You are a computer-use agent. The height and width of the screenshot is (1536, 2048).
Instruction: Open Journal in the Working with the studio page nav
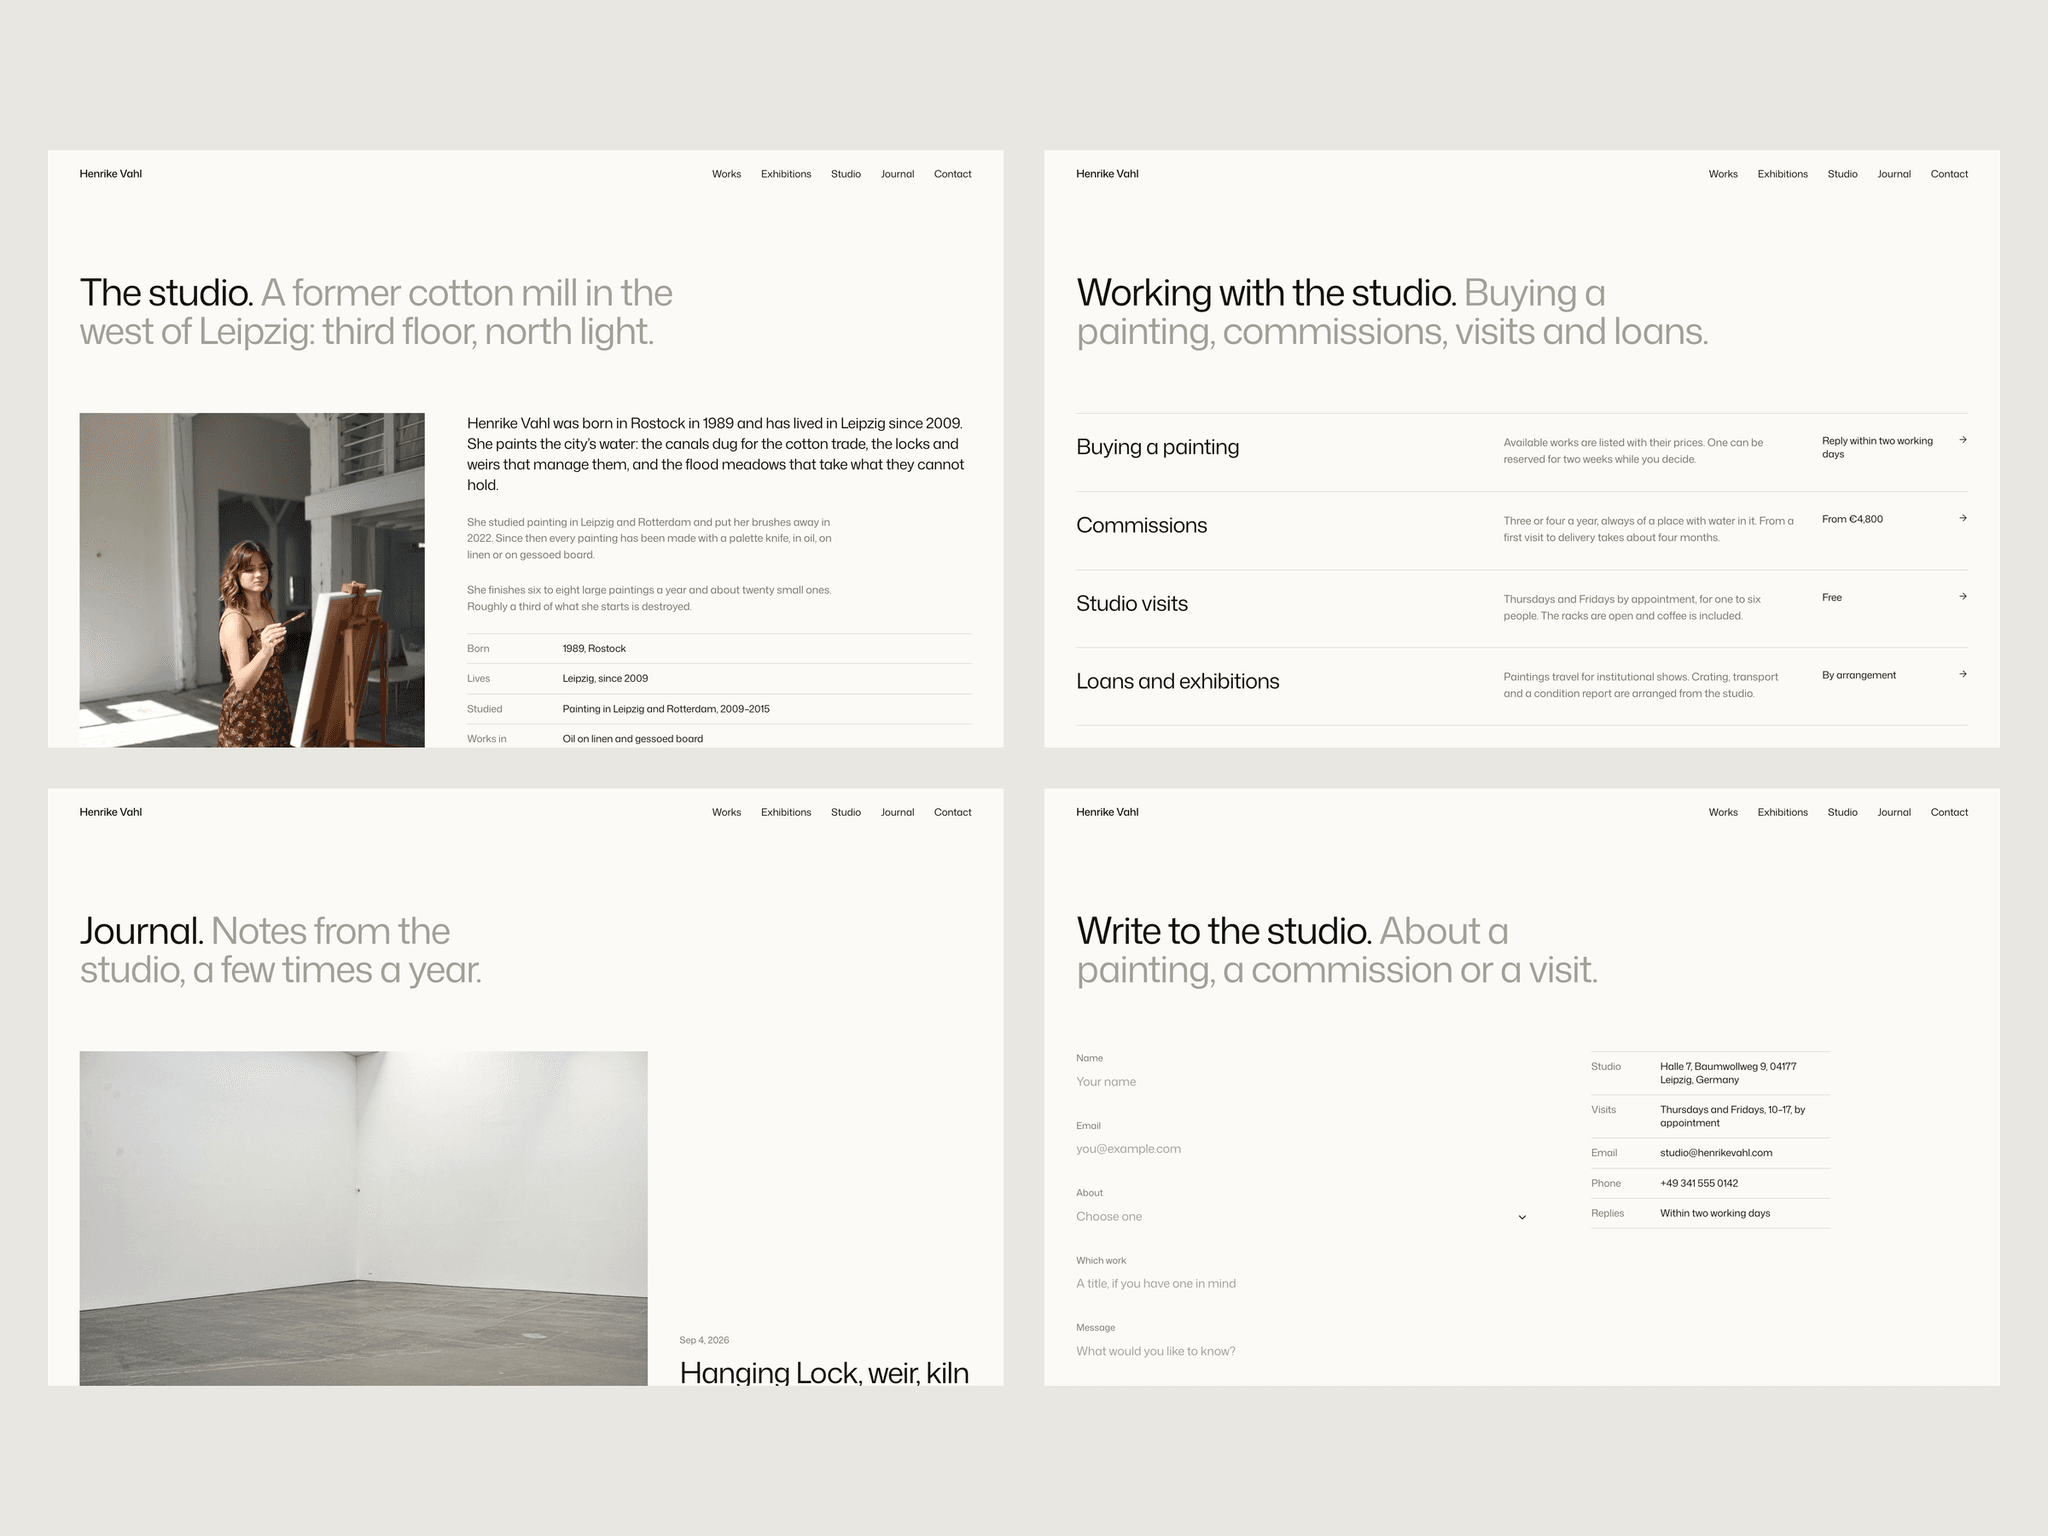pyautogui.click(x=1894, y=174)
